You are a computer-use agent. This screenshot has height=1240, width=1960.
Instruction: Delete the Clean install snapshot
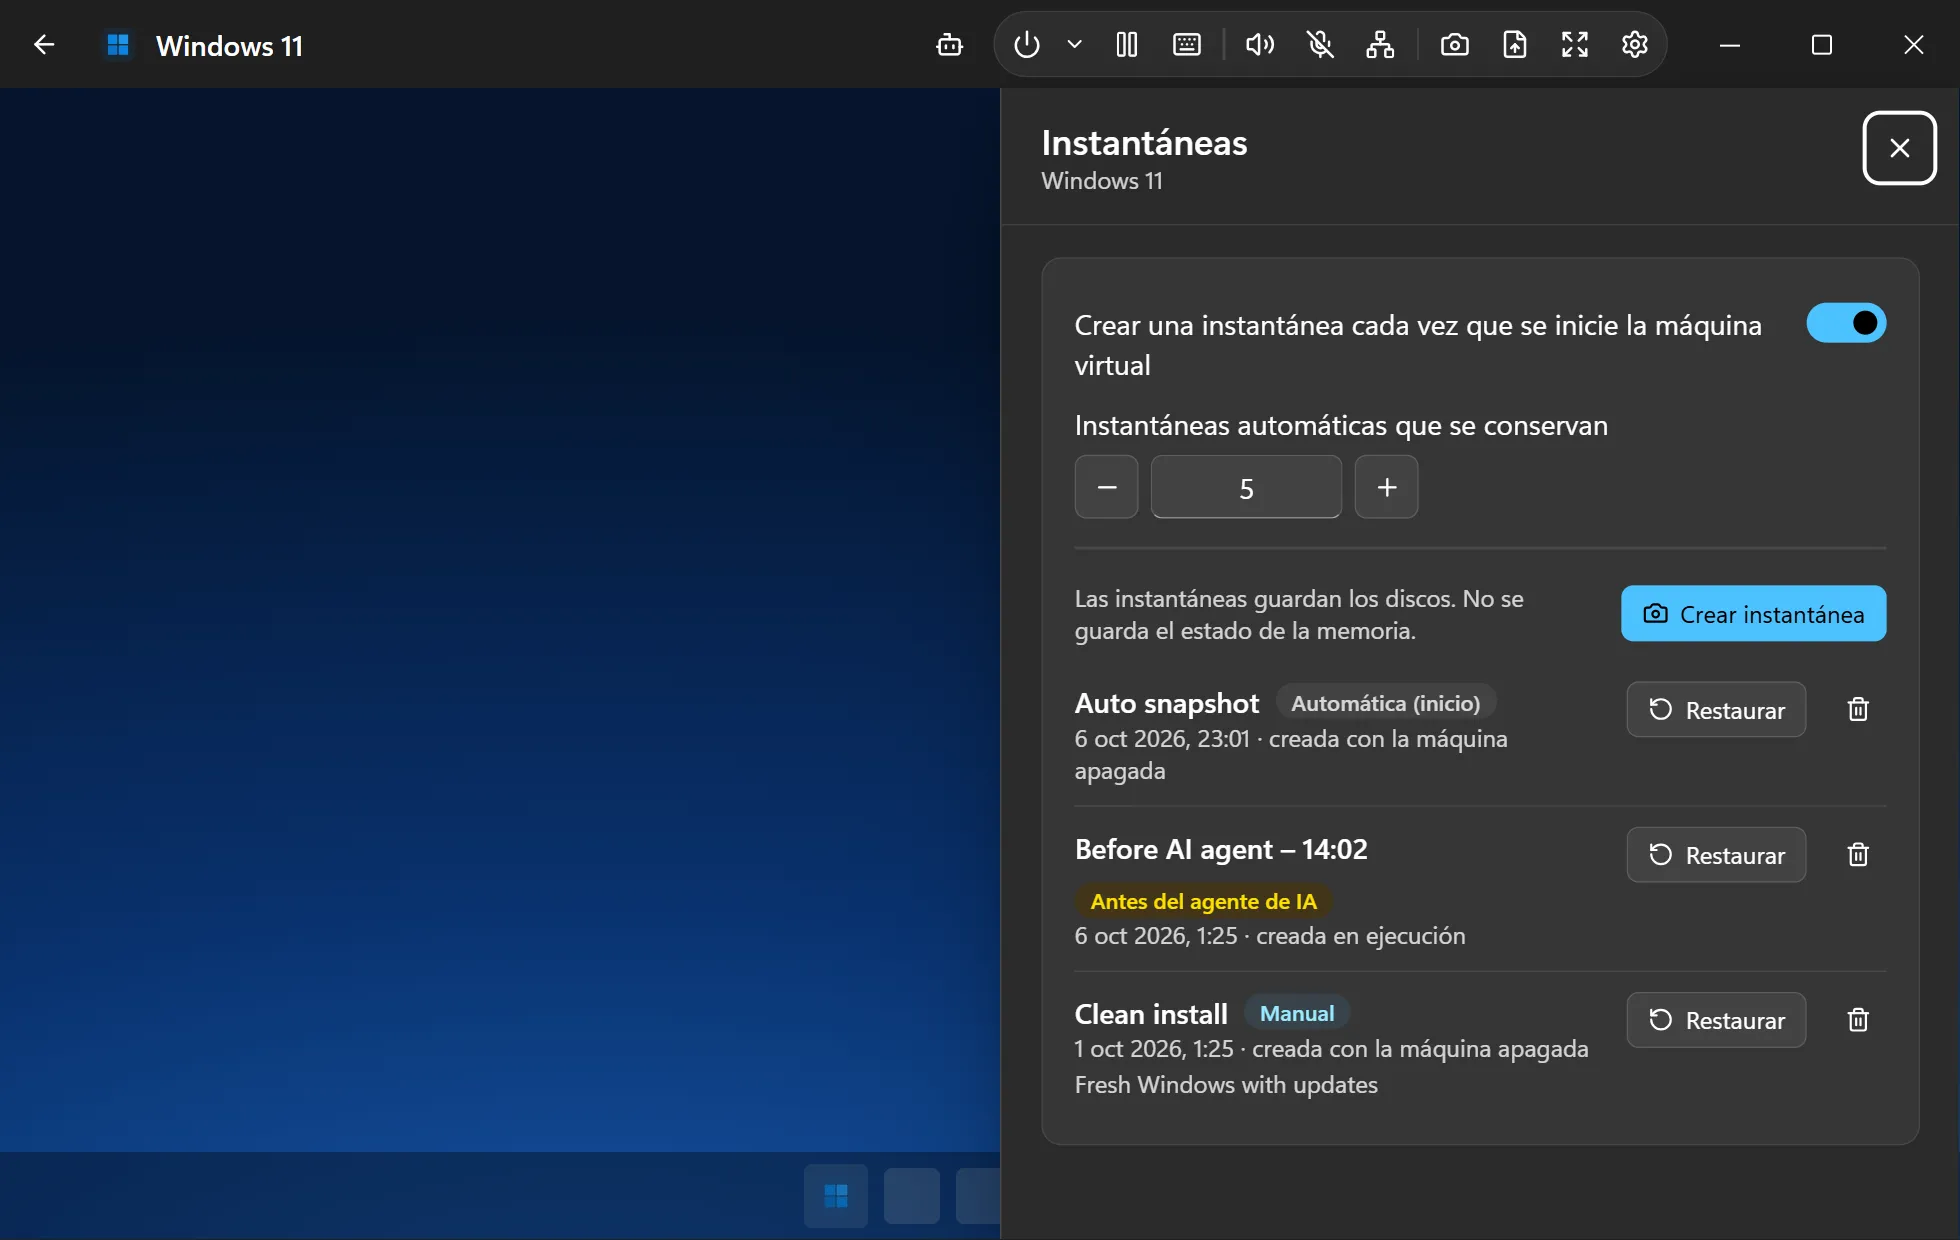[x=1858, y=1020]
